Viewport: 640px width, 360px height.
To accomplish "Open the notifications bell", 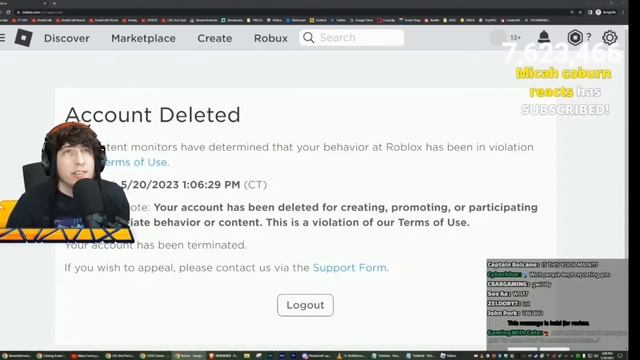I will pyautogui.click(x=544, y=37).
